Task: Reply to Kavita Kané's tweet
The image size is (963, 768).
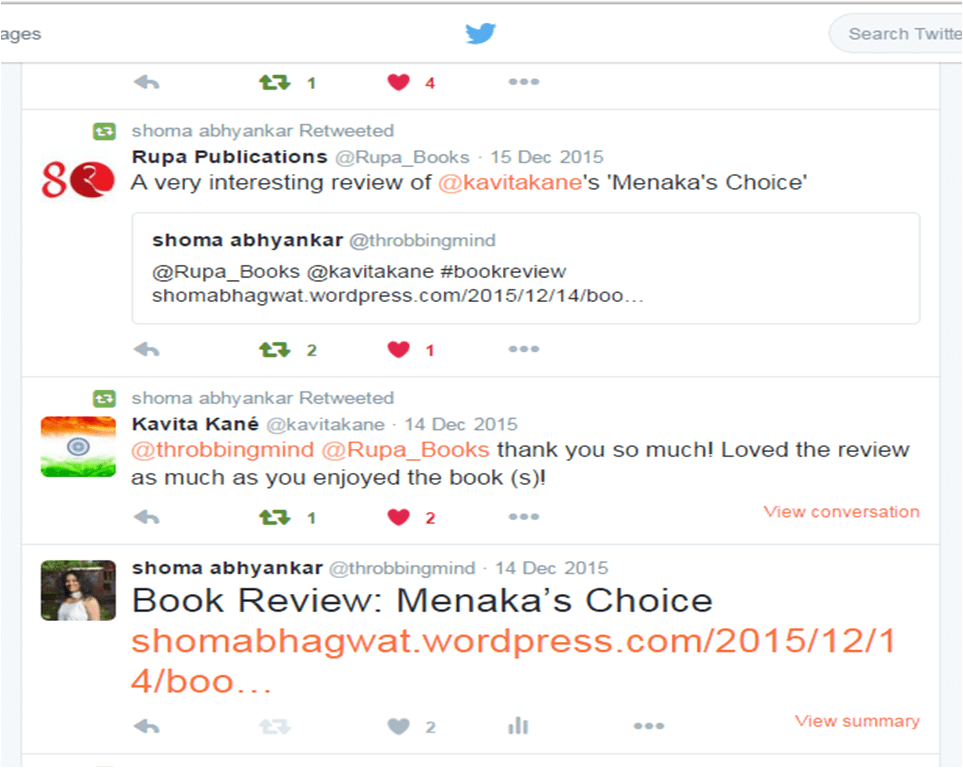Action: tap(147, 517)
